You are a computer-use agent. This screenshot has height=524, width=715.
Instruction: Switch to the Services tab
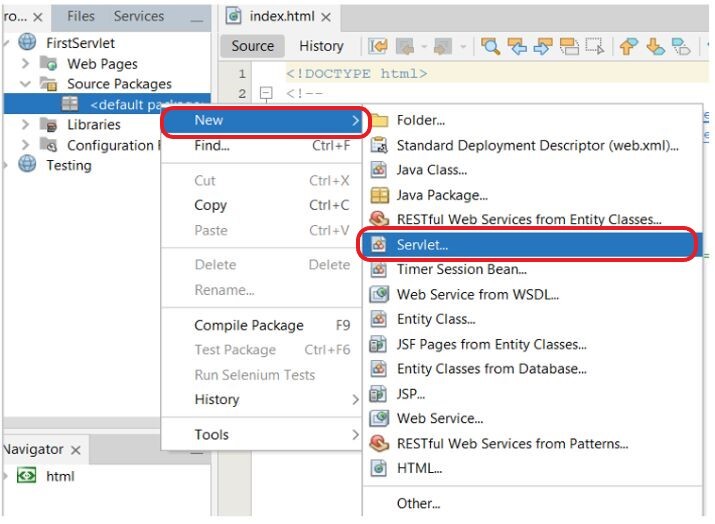(138, 16)
